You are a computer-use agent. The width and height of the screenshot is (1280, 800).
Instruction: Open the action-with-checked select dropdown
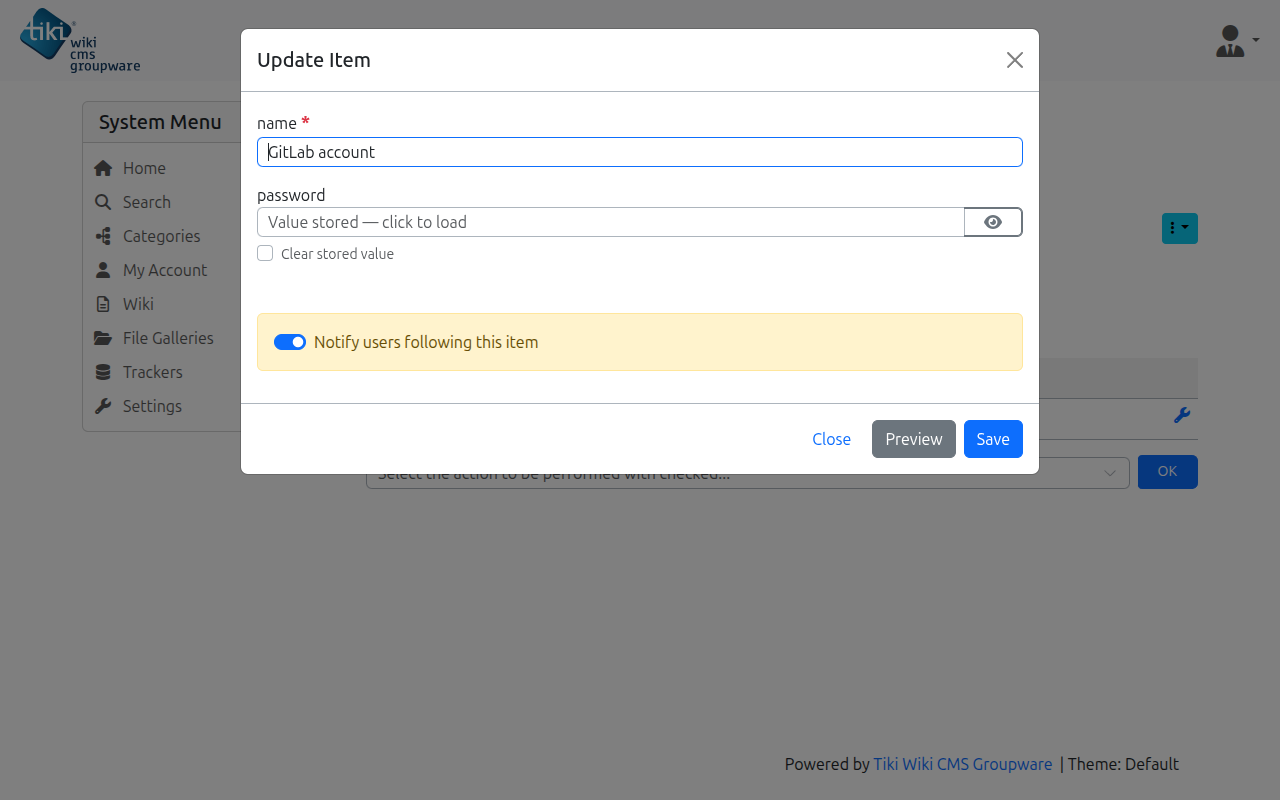[748, 473]
